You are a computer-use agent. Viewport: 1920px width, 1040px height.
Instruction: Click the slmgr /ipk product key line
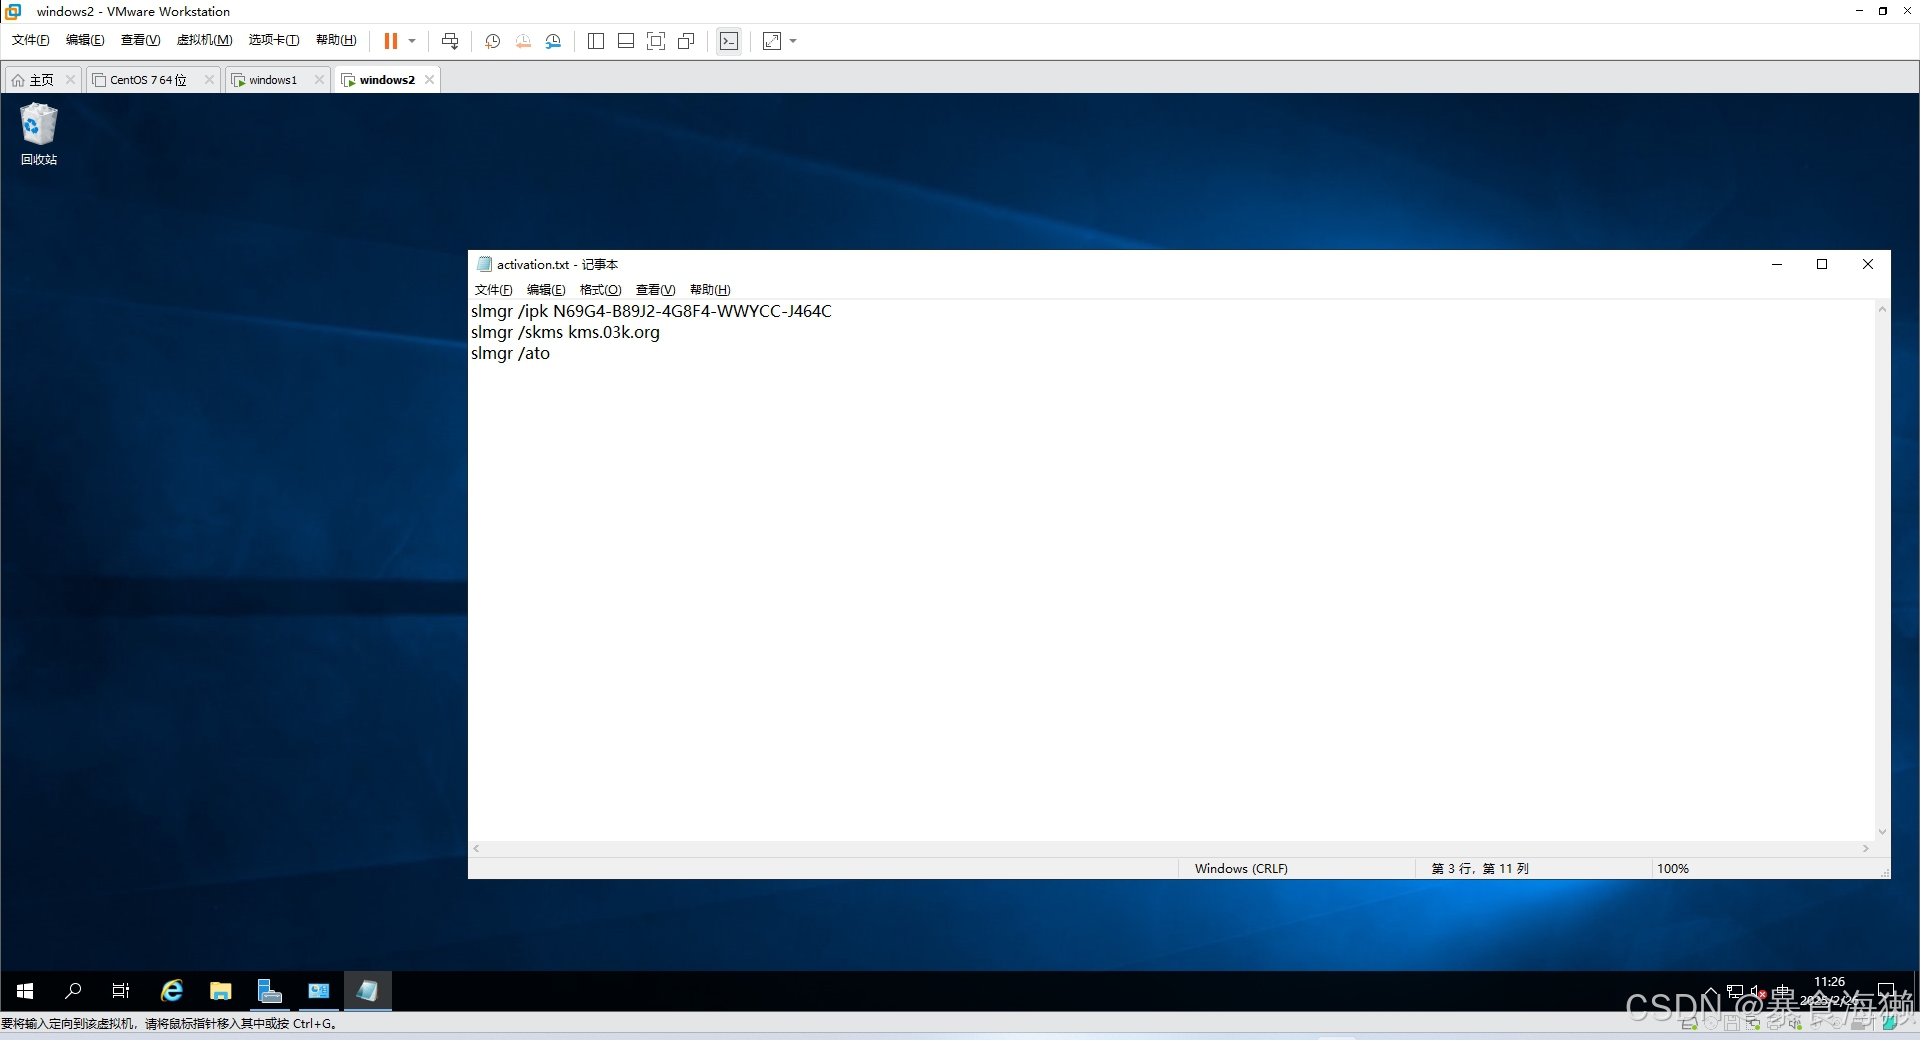coord(651,311)
